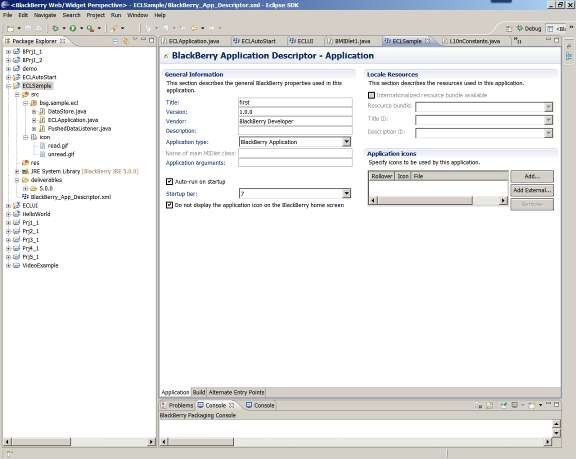The image size is (576, 459).
Task: Click the External Tools toolbar icon
Action: [x=90, y=28]
